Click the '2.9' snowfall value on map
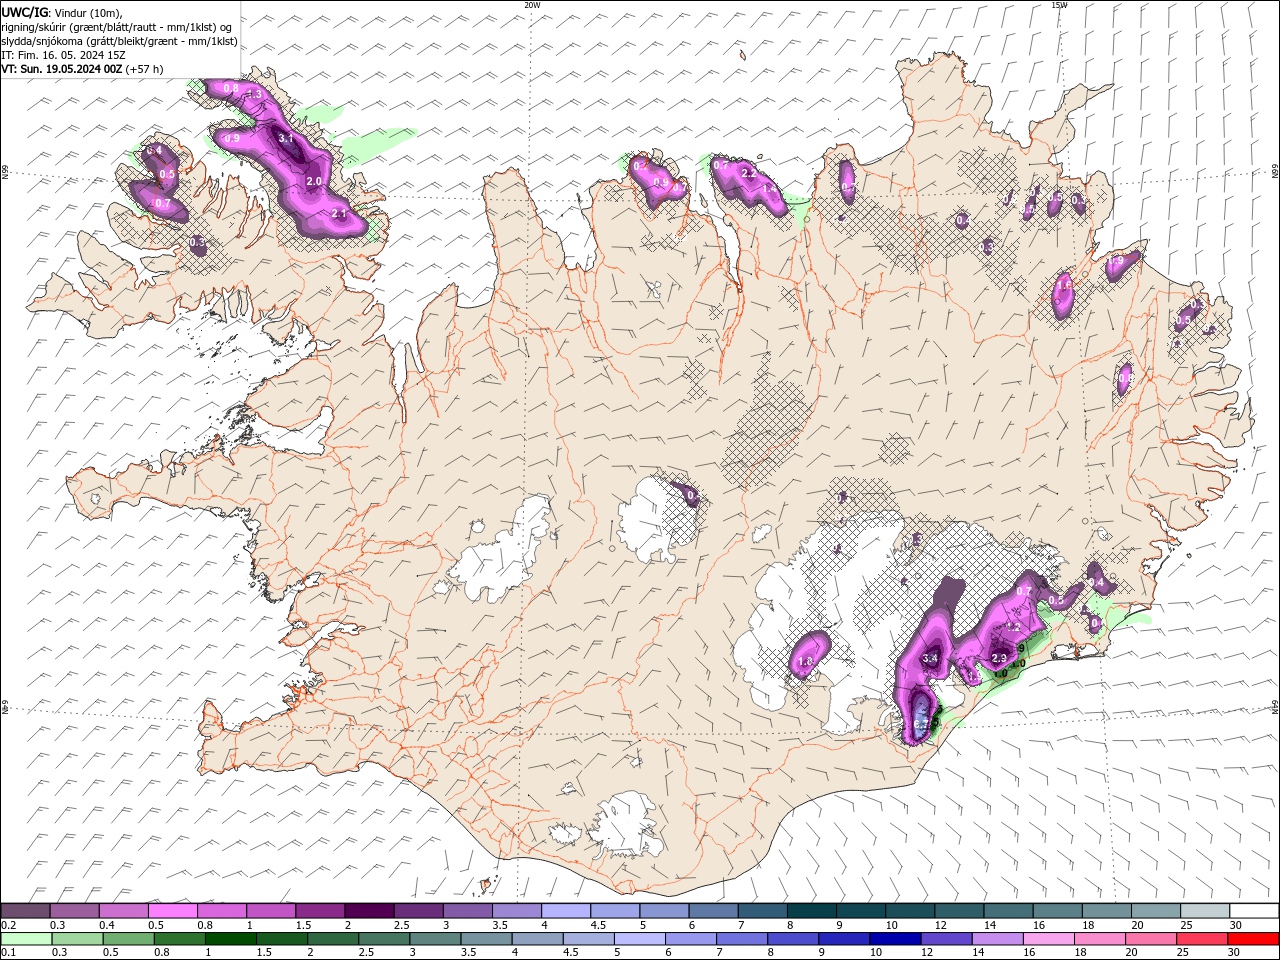The width and height of the screenshot is (1280, 960). (x=998, y=658)
